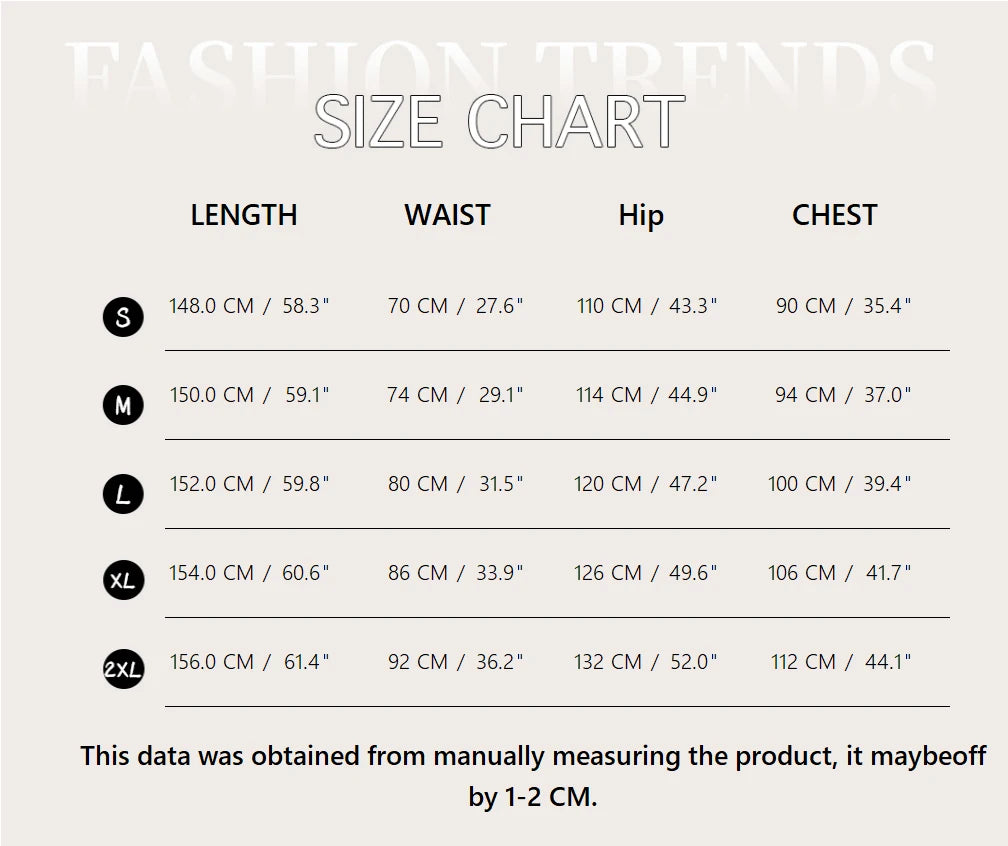Click the S size badge icon

(x=123, y=317)
